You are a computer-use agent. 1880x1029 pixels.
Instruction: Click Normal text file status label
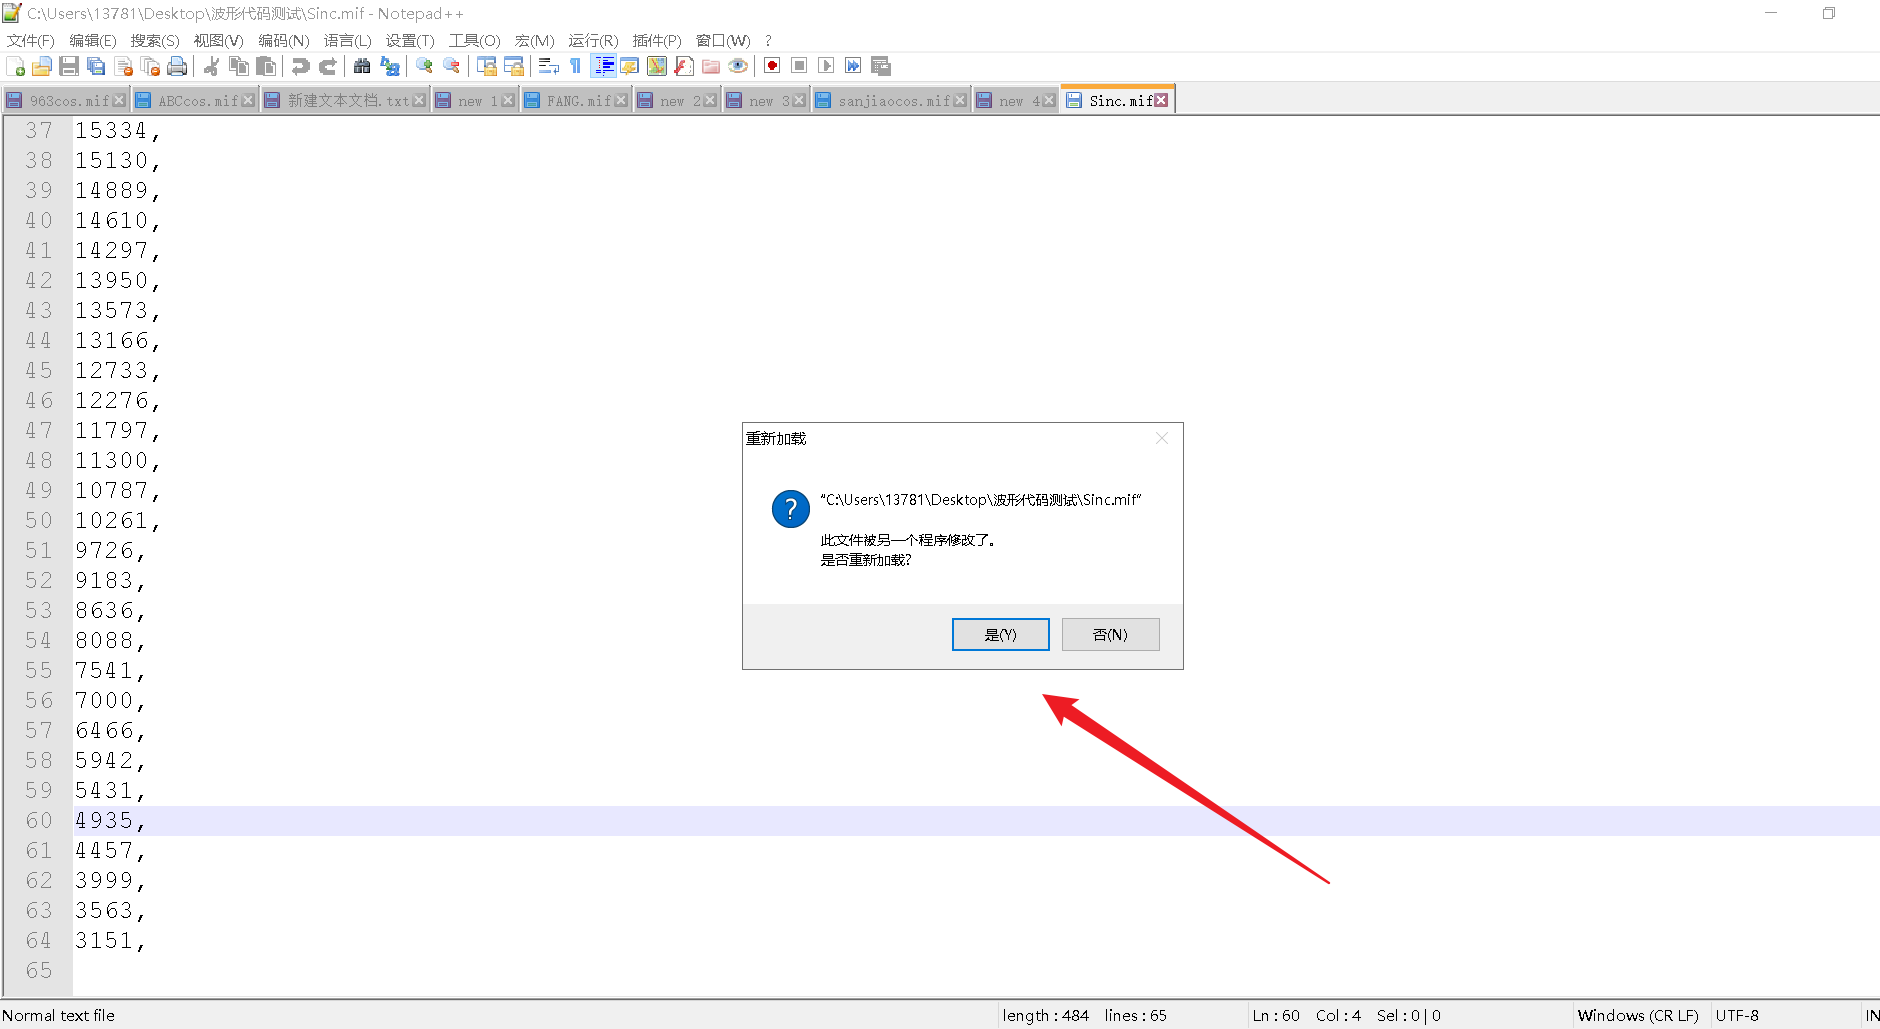pyautogui.click(x=58, y=1015)
